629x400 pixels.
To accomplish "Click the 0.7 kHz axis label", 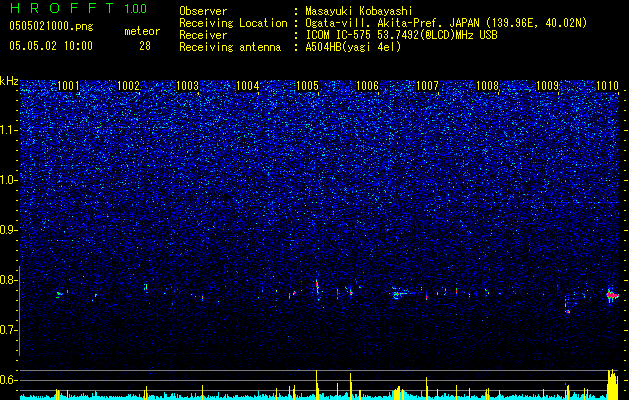I will coord(8,330).
